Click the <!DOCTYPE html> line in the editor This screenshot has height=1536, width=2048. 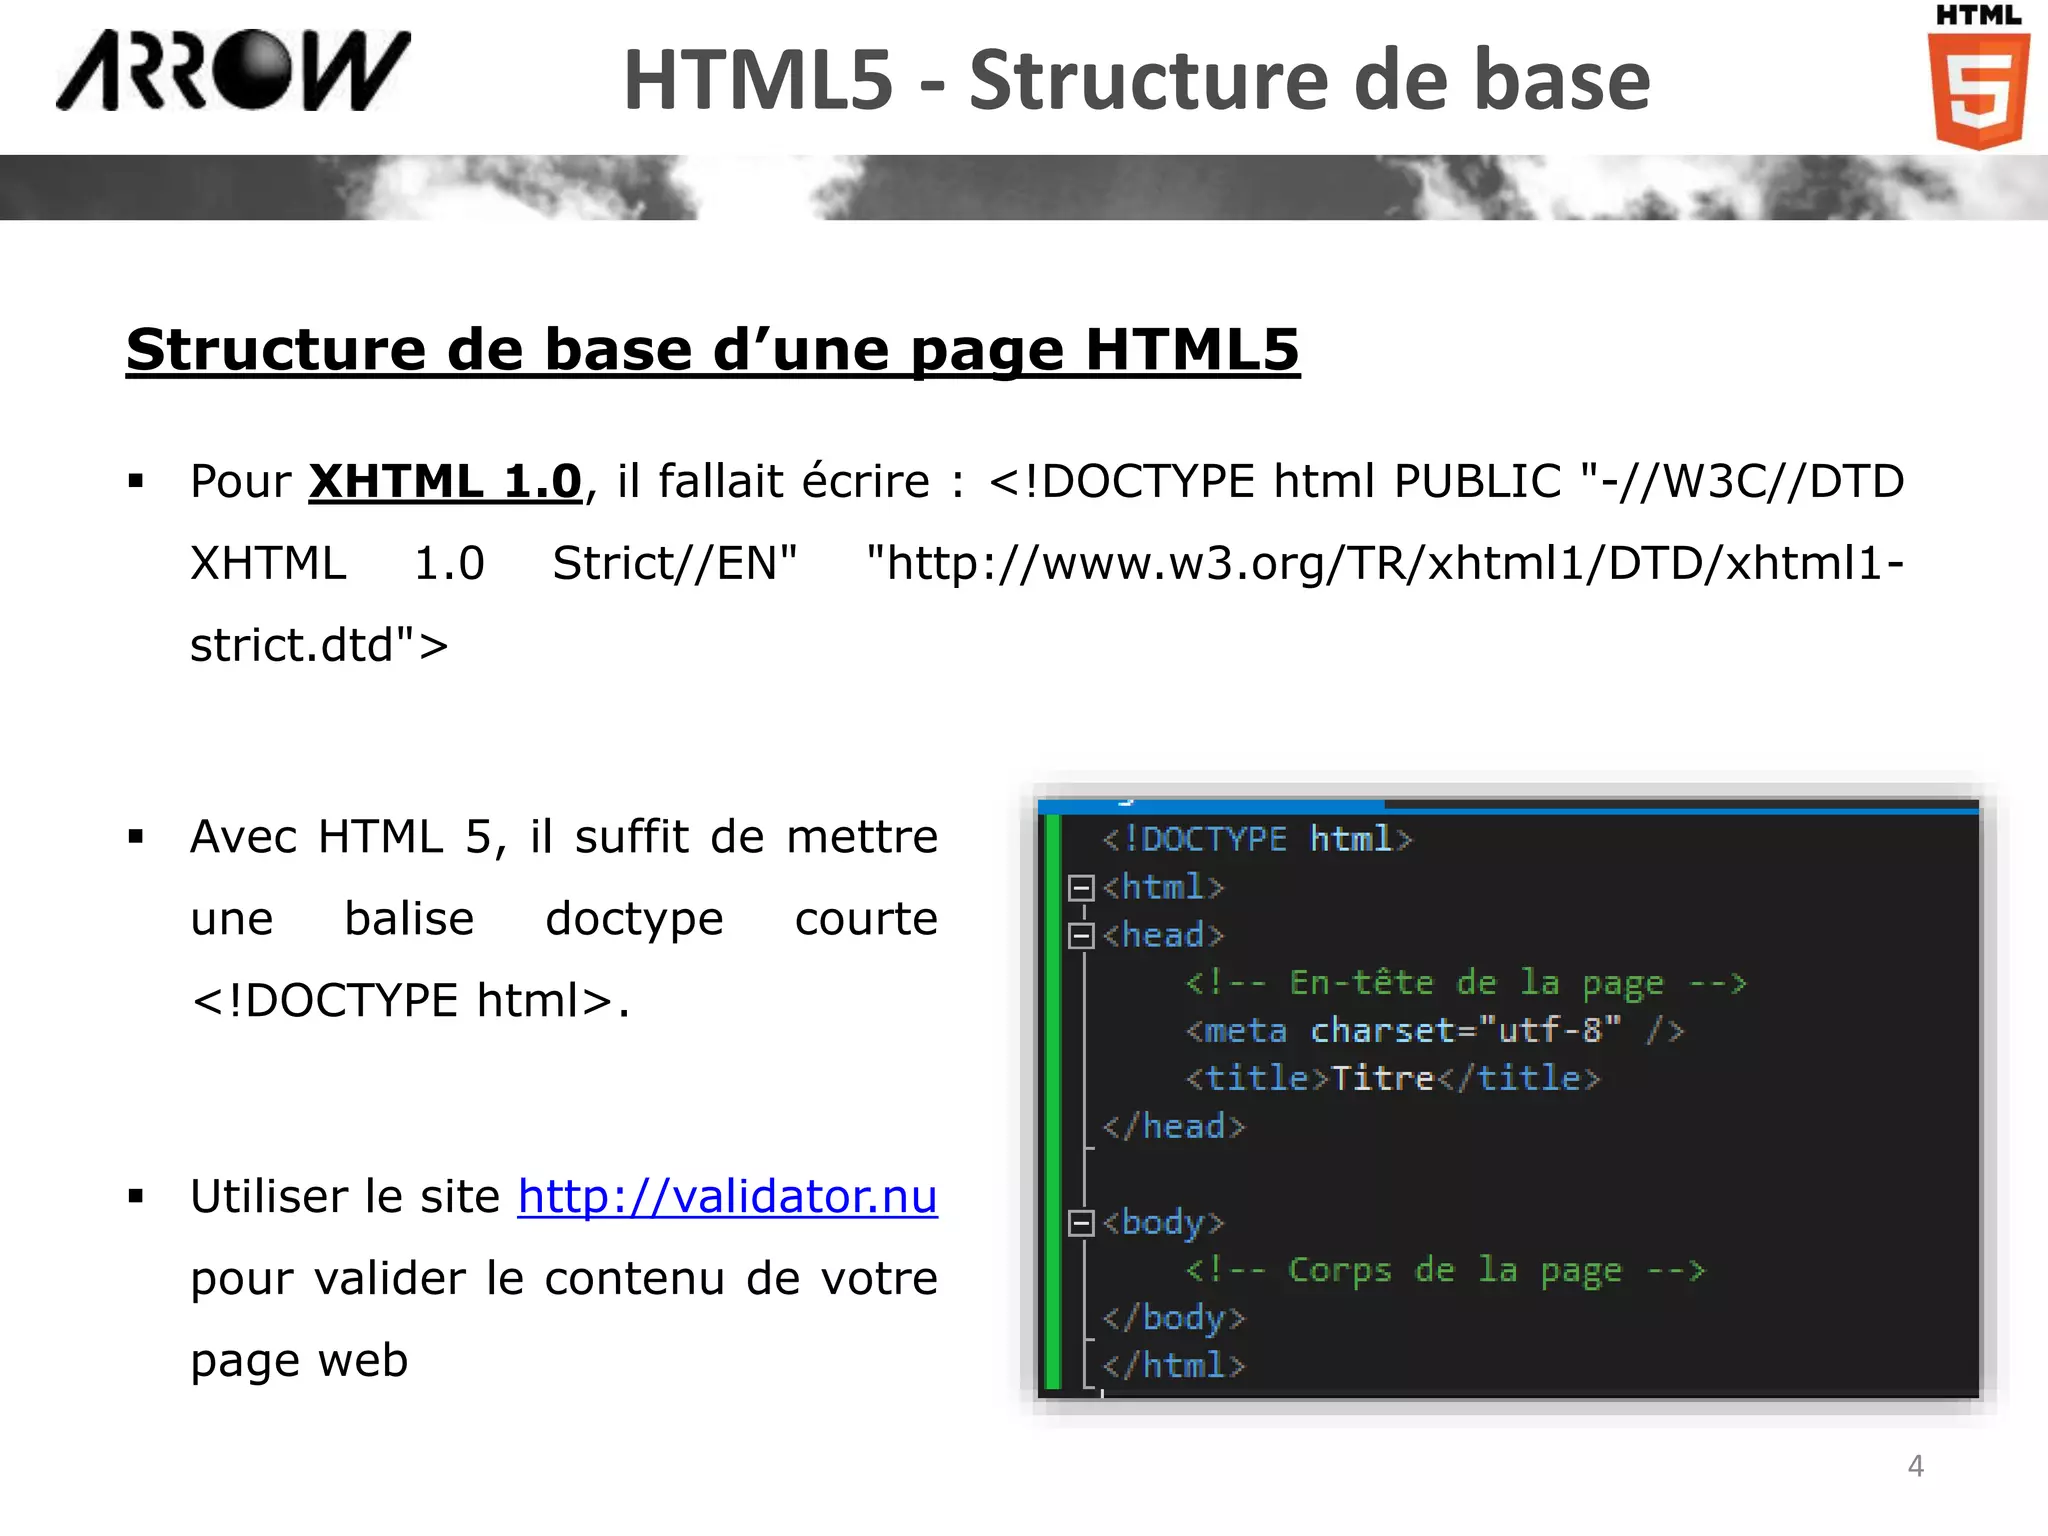point(1257,839)
